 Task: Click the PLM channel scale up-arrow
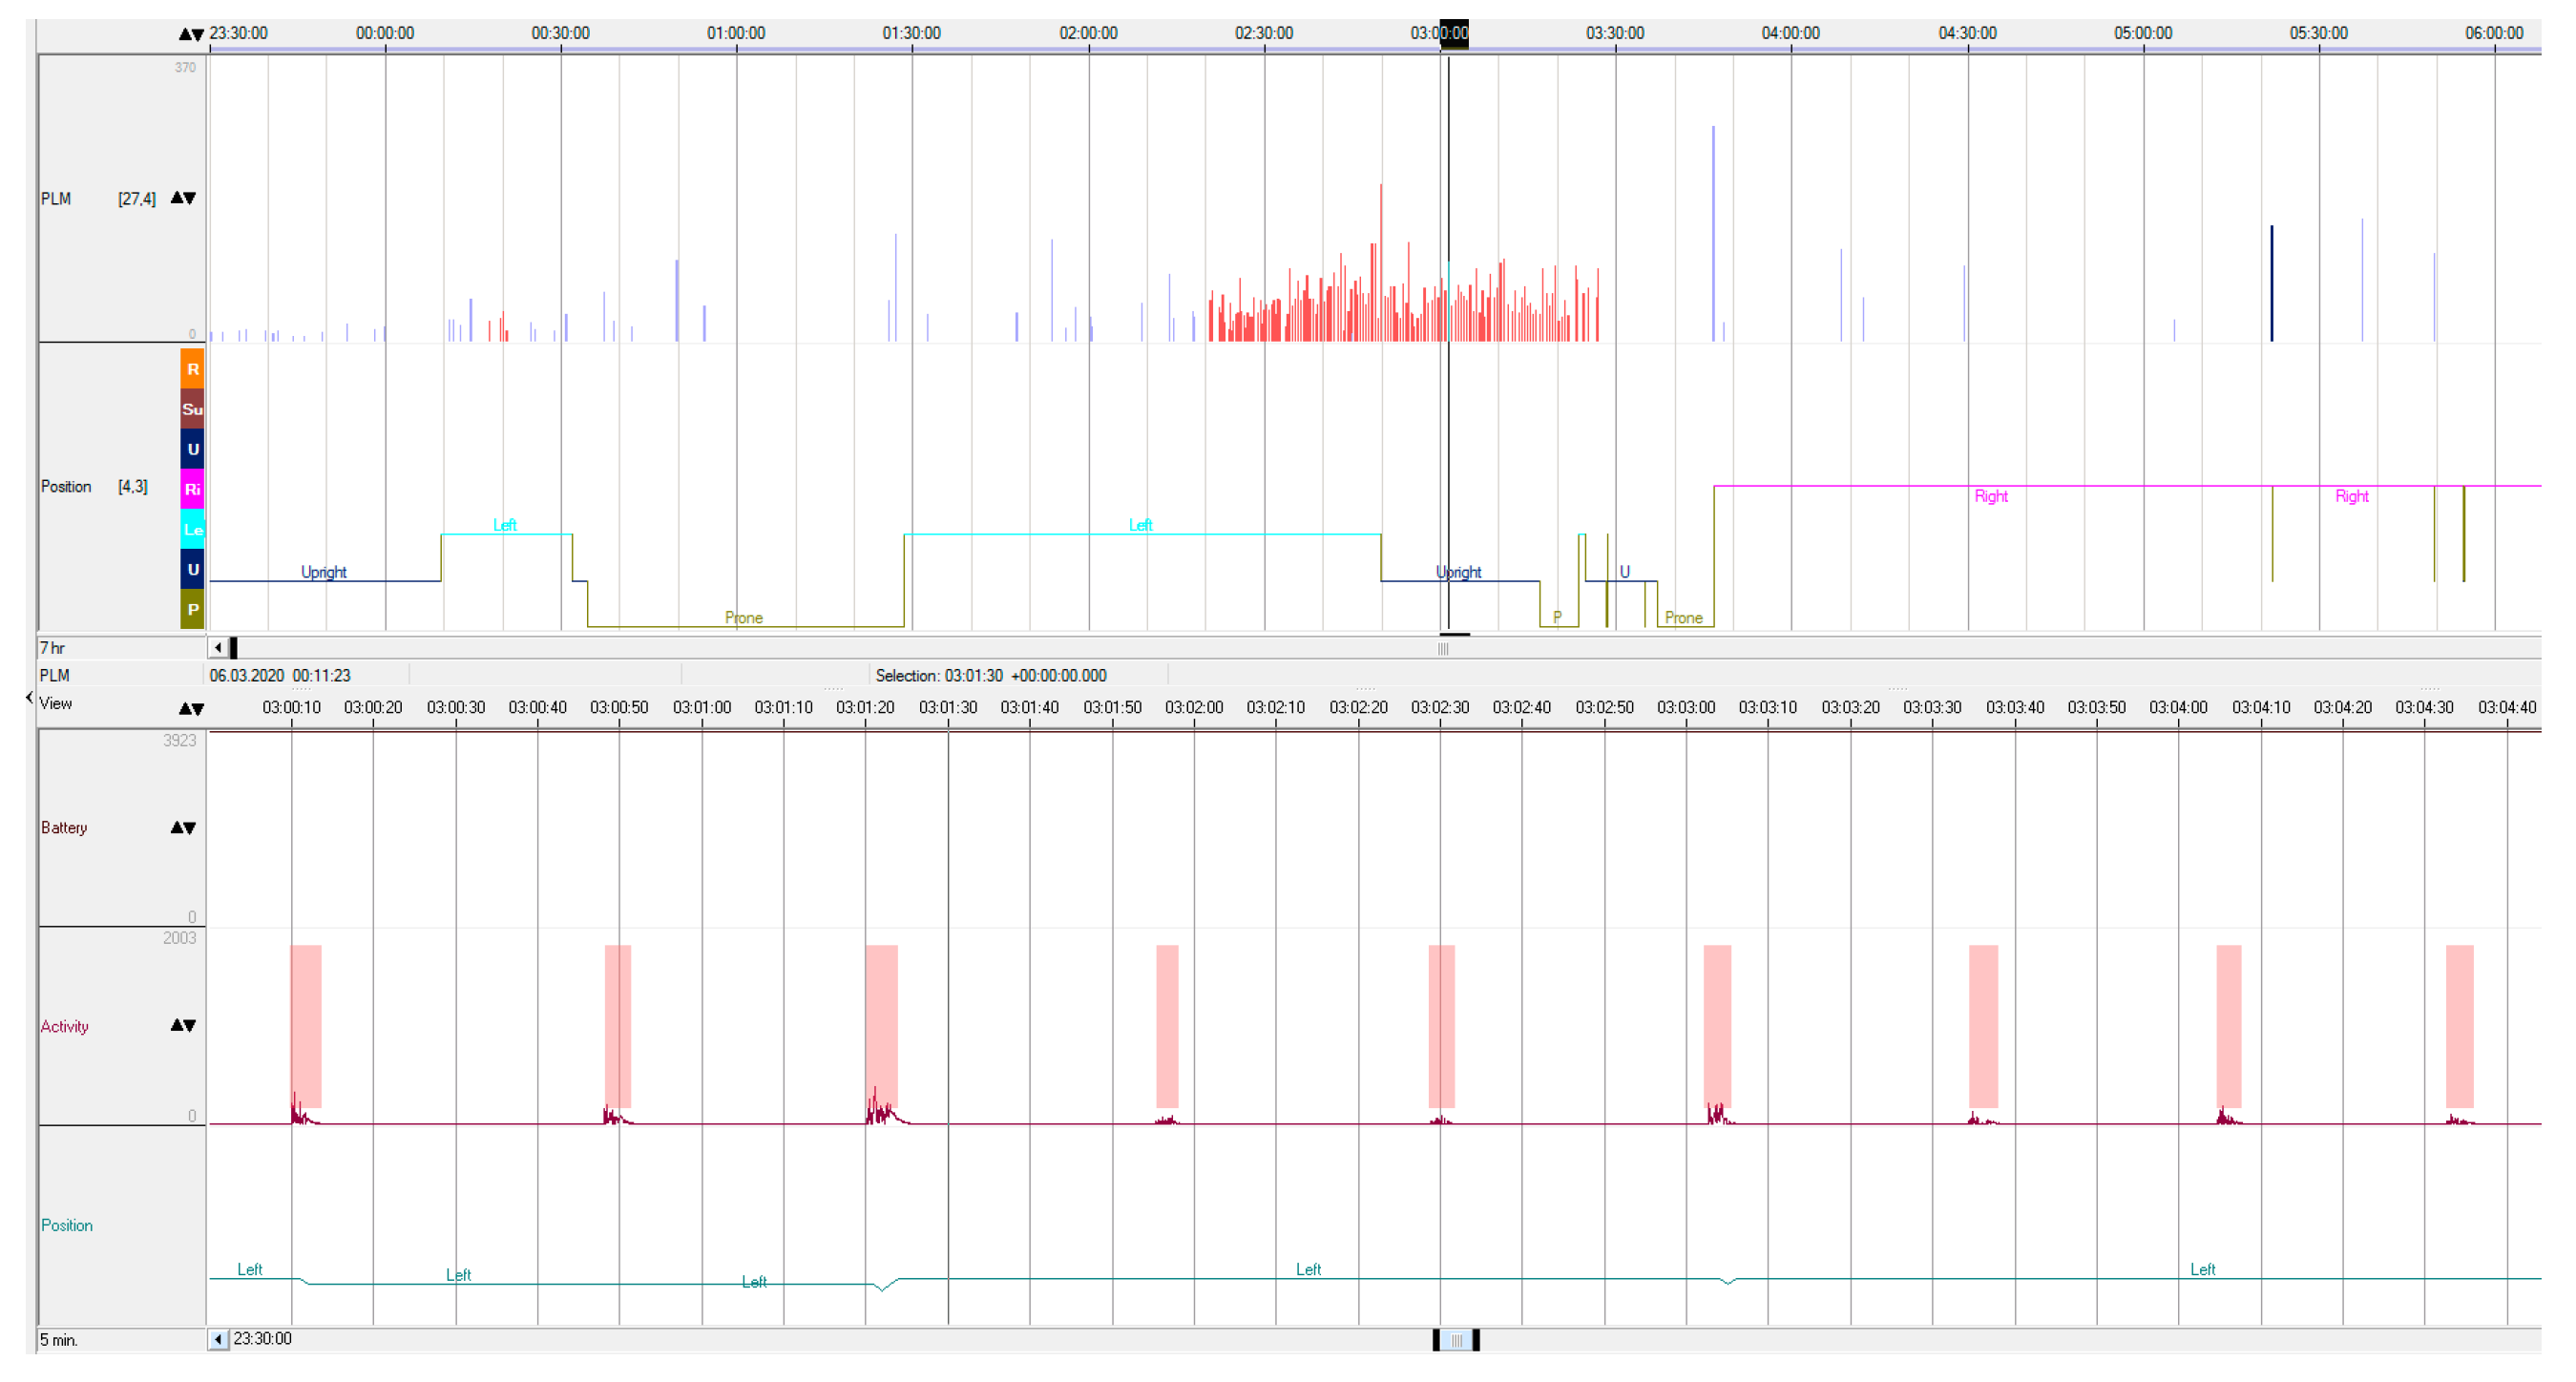click(x=177, y=198)
